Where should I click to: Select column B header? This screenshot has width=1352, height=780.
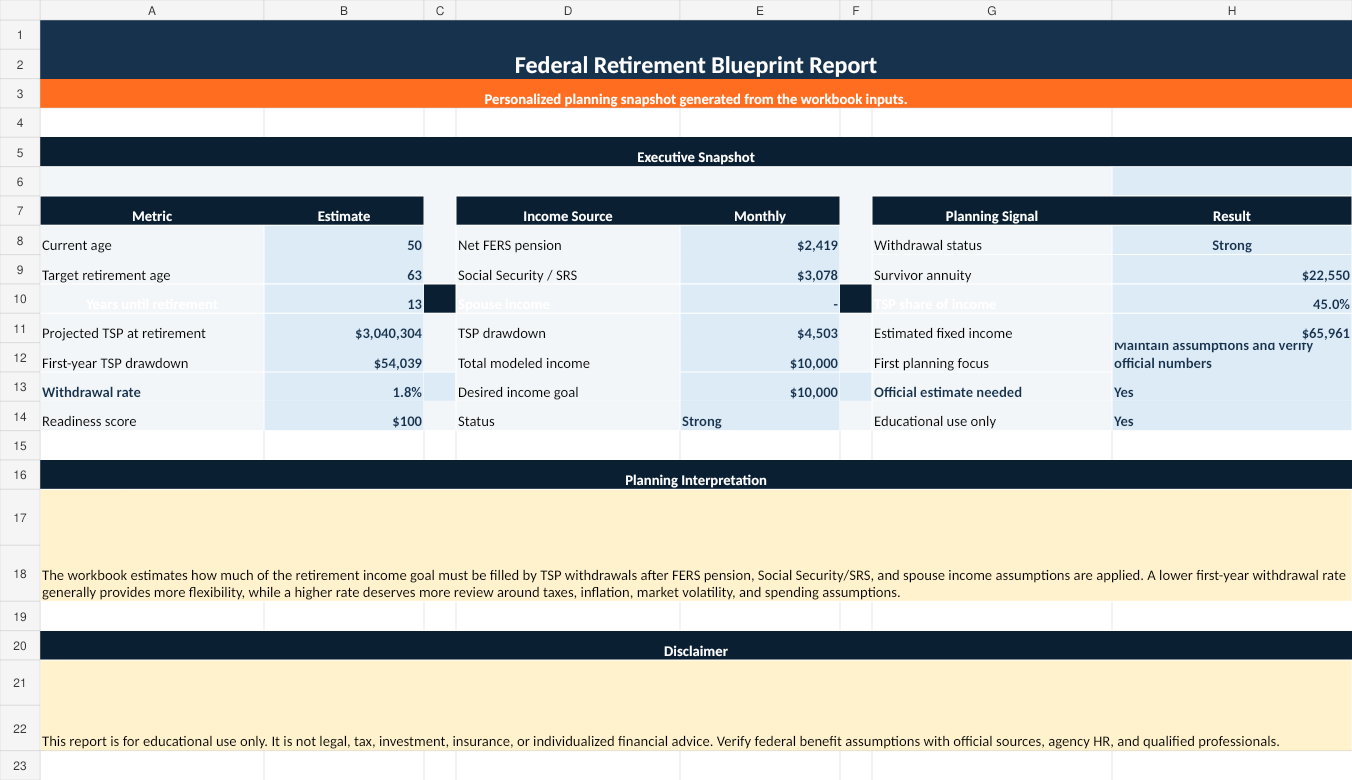pos(344,10)
